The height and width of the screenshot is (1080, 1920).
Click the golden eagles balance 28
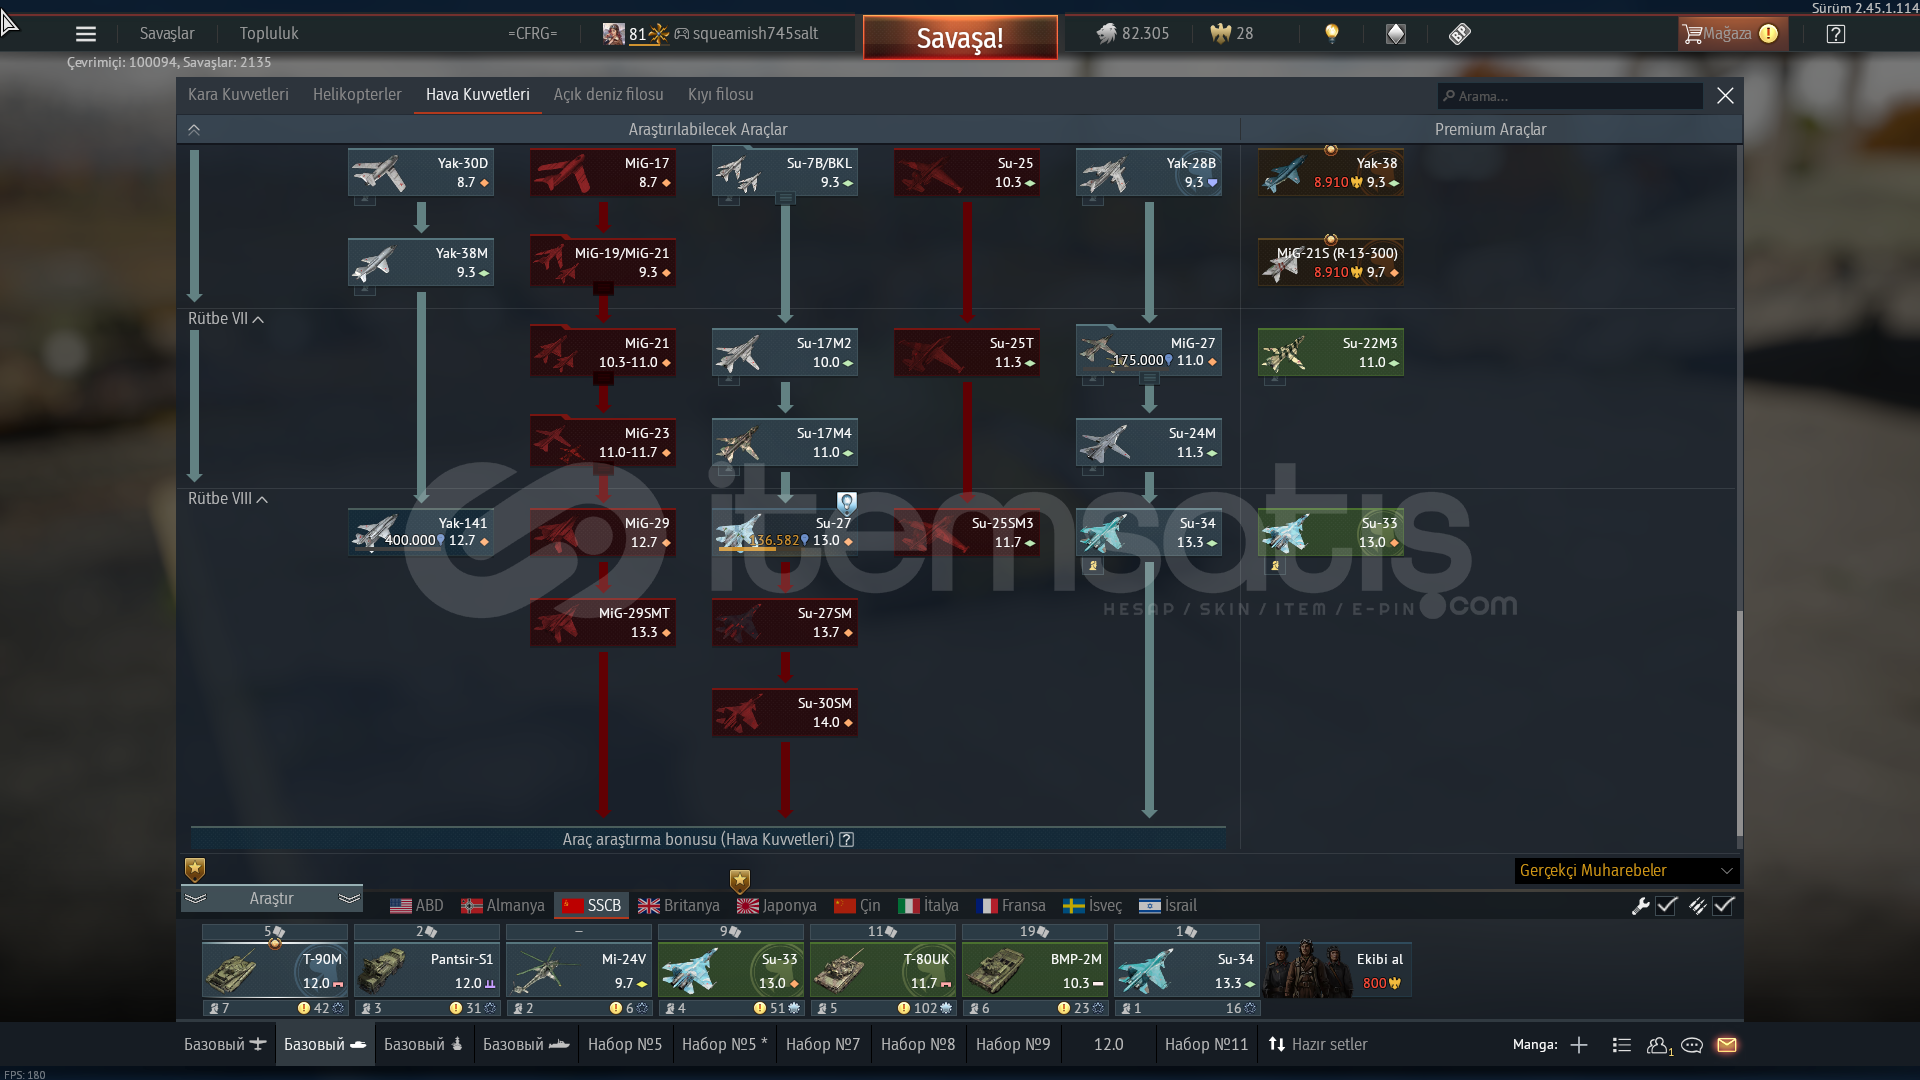pos(1232,34)
